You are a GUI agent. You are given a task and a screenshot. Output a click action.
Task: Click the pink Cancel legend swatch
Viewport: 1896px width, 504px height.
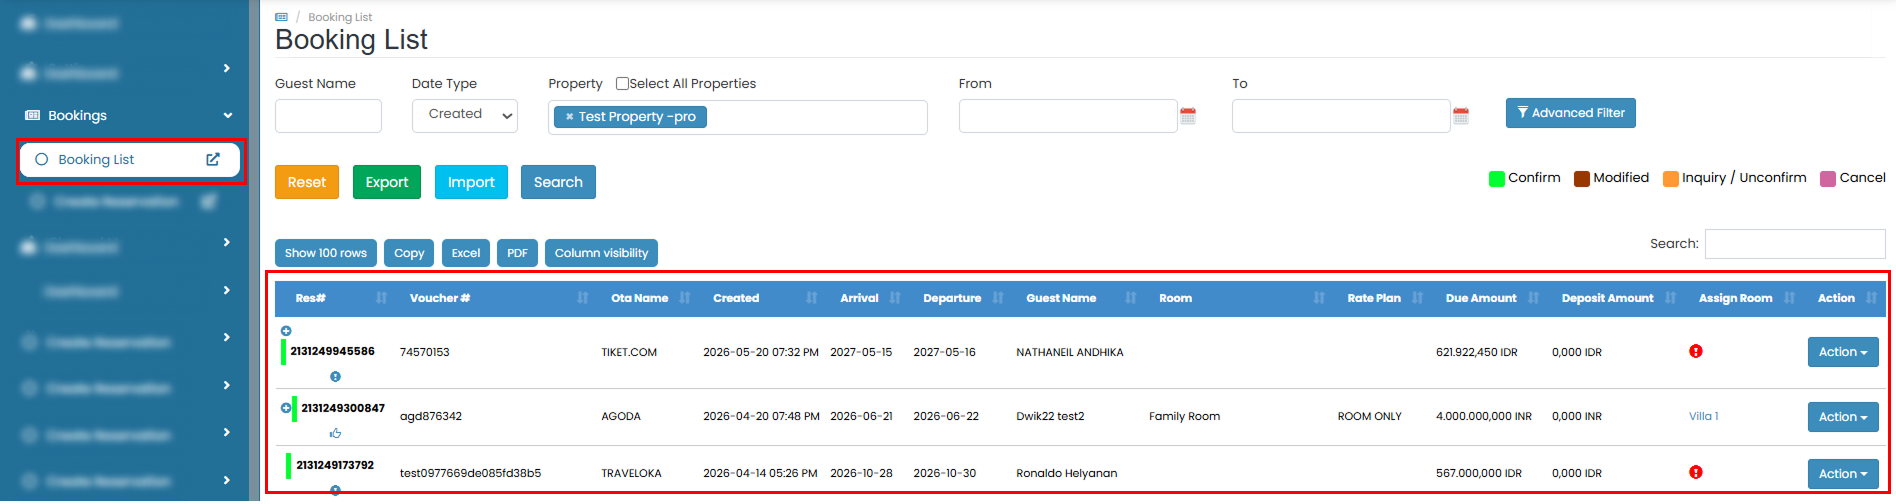click(x=1828, y=179)
